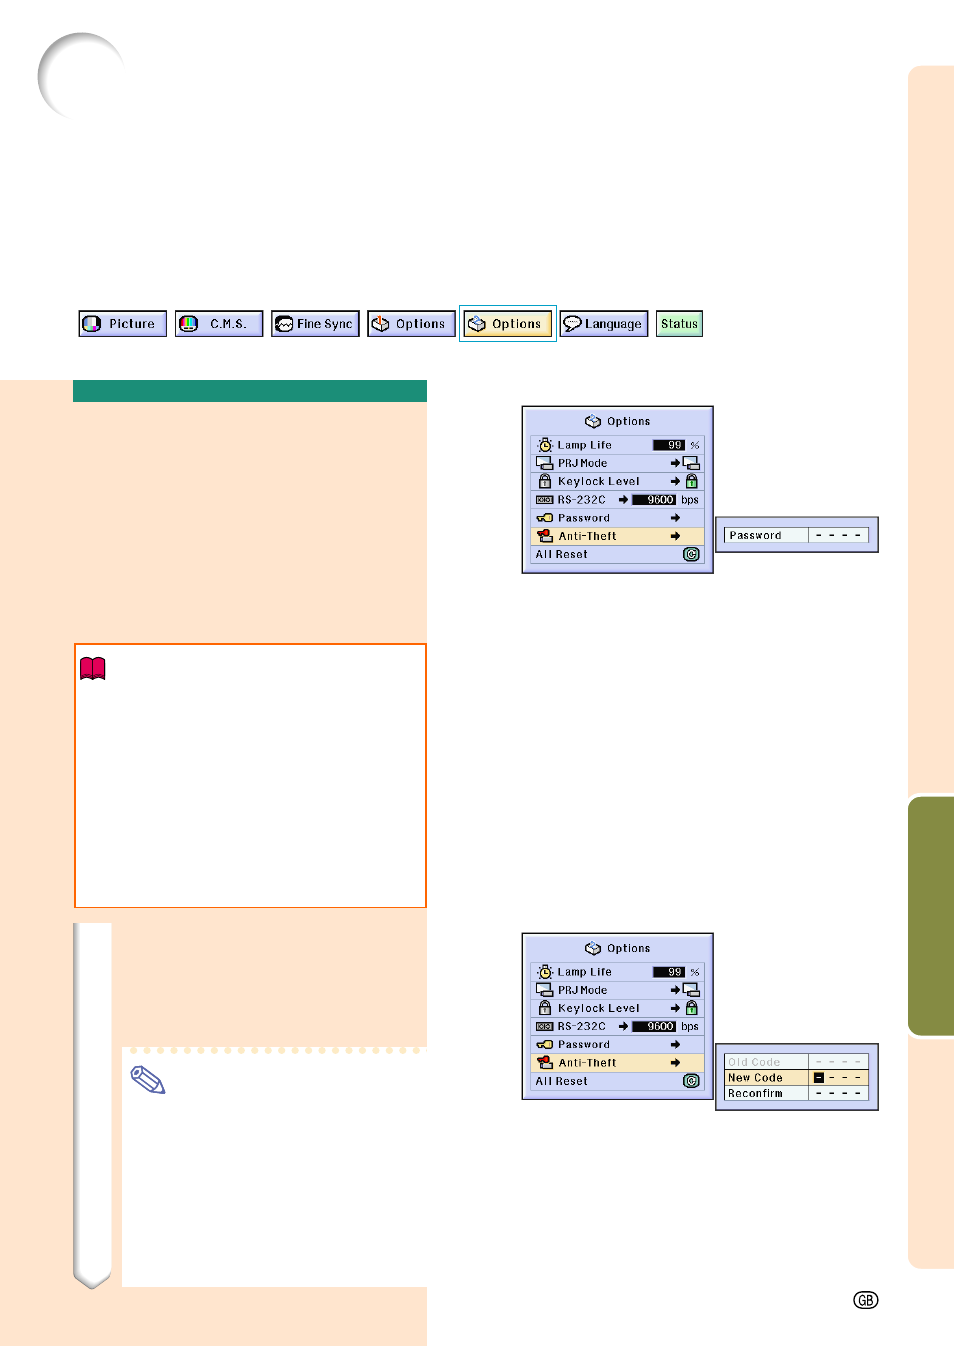Viewport: 954px width, 1346px height.
Task: Click the PRJ Mode screen icon at row end in the upper menu
Action: click(x=691, y=463)
